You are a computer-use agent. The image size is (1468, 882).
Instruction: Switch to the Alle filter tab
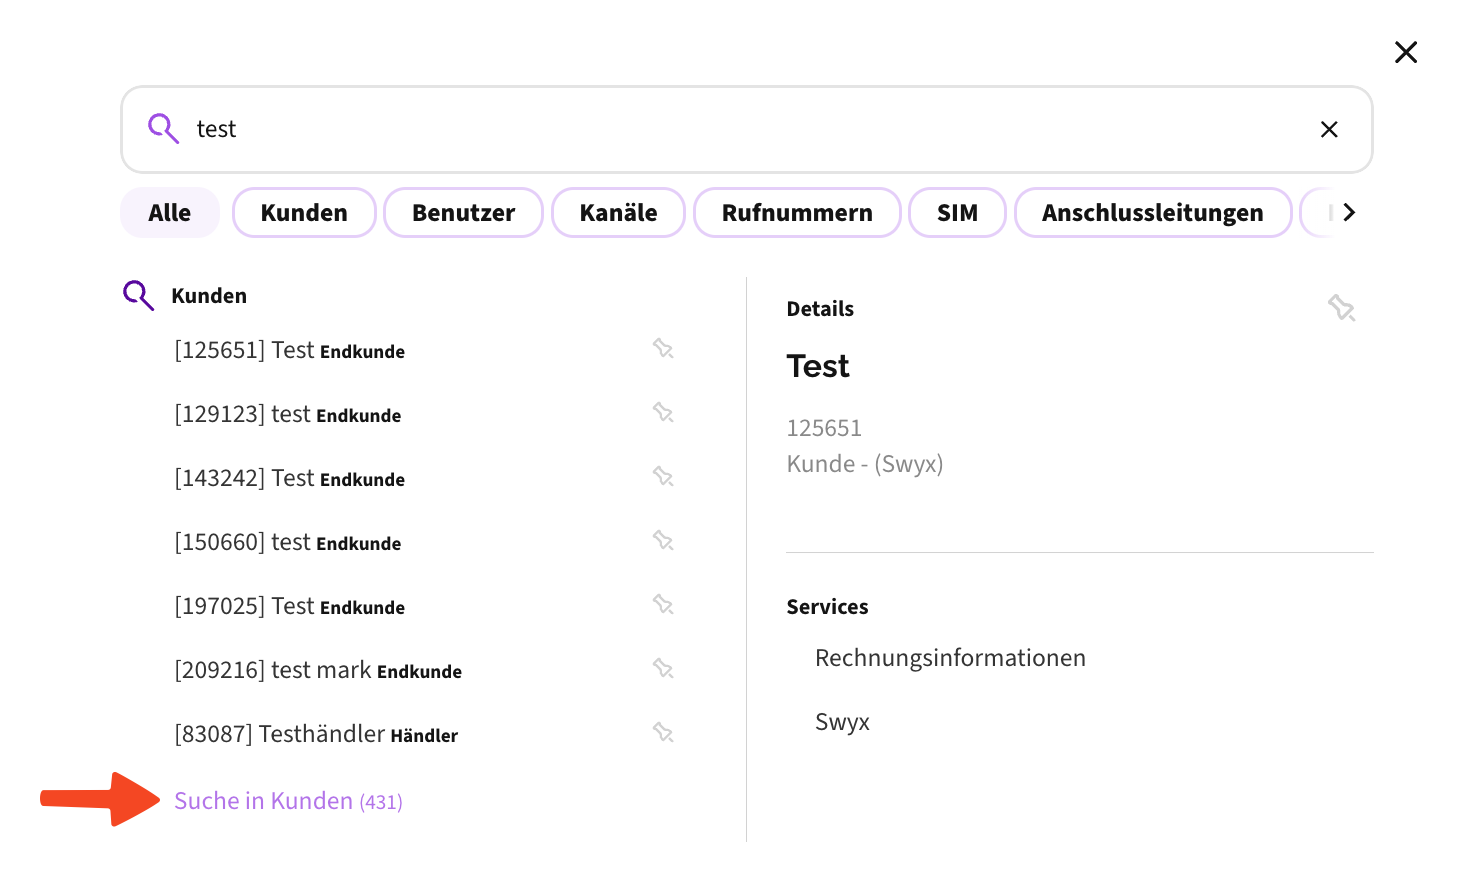point(169,212)
